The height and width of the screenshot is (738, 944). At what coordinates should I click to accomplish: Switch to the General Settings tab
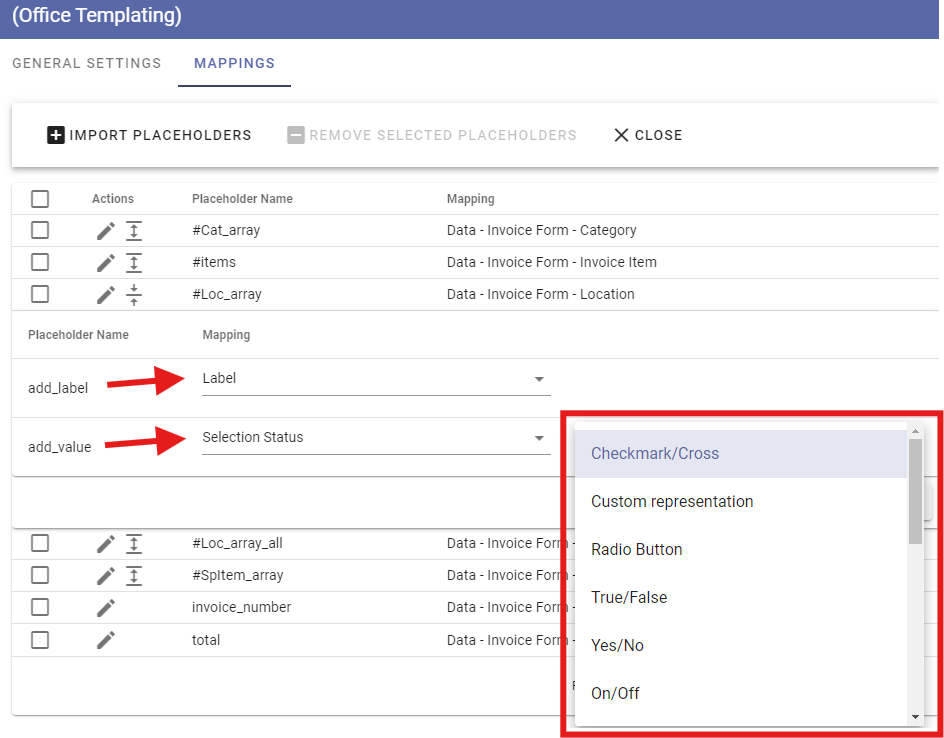87,63
